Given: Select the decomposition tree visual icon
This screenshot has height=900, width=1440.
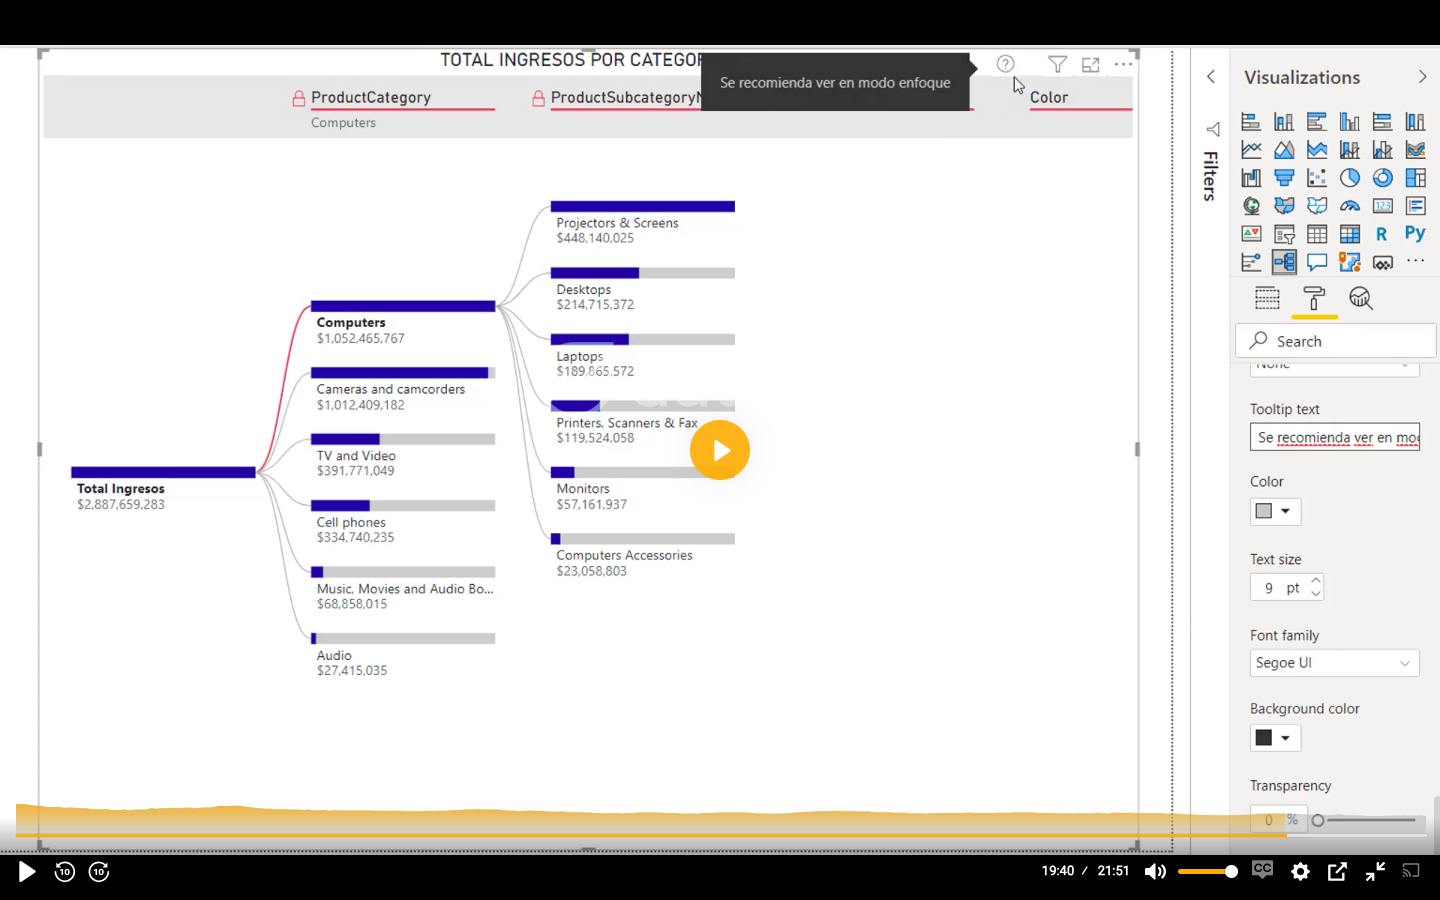Looking at the screenshot, I should click(x=1284, y=262).
